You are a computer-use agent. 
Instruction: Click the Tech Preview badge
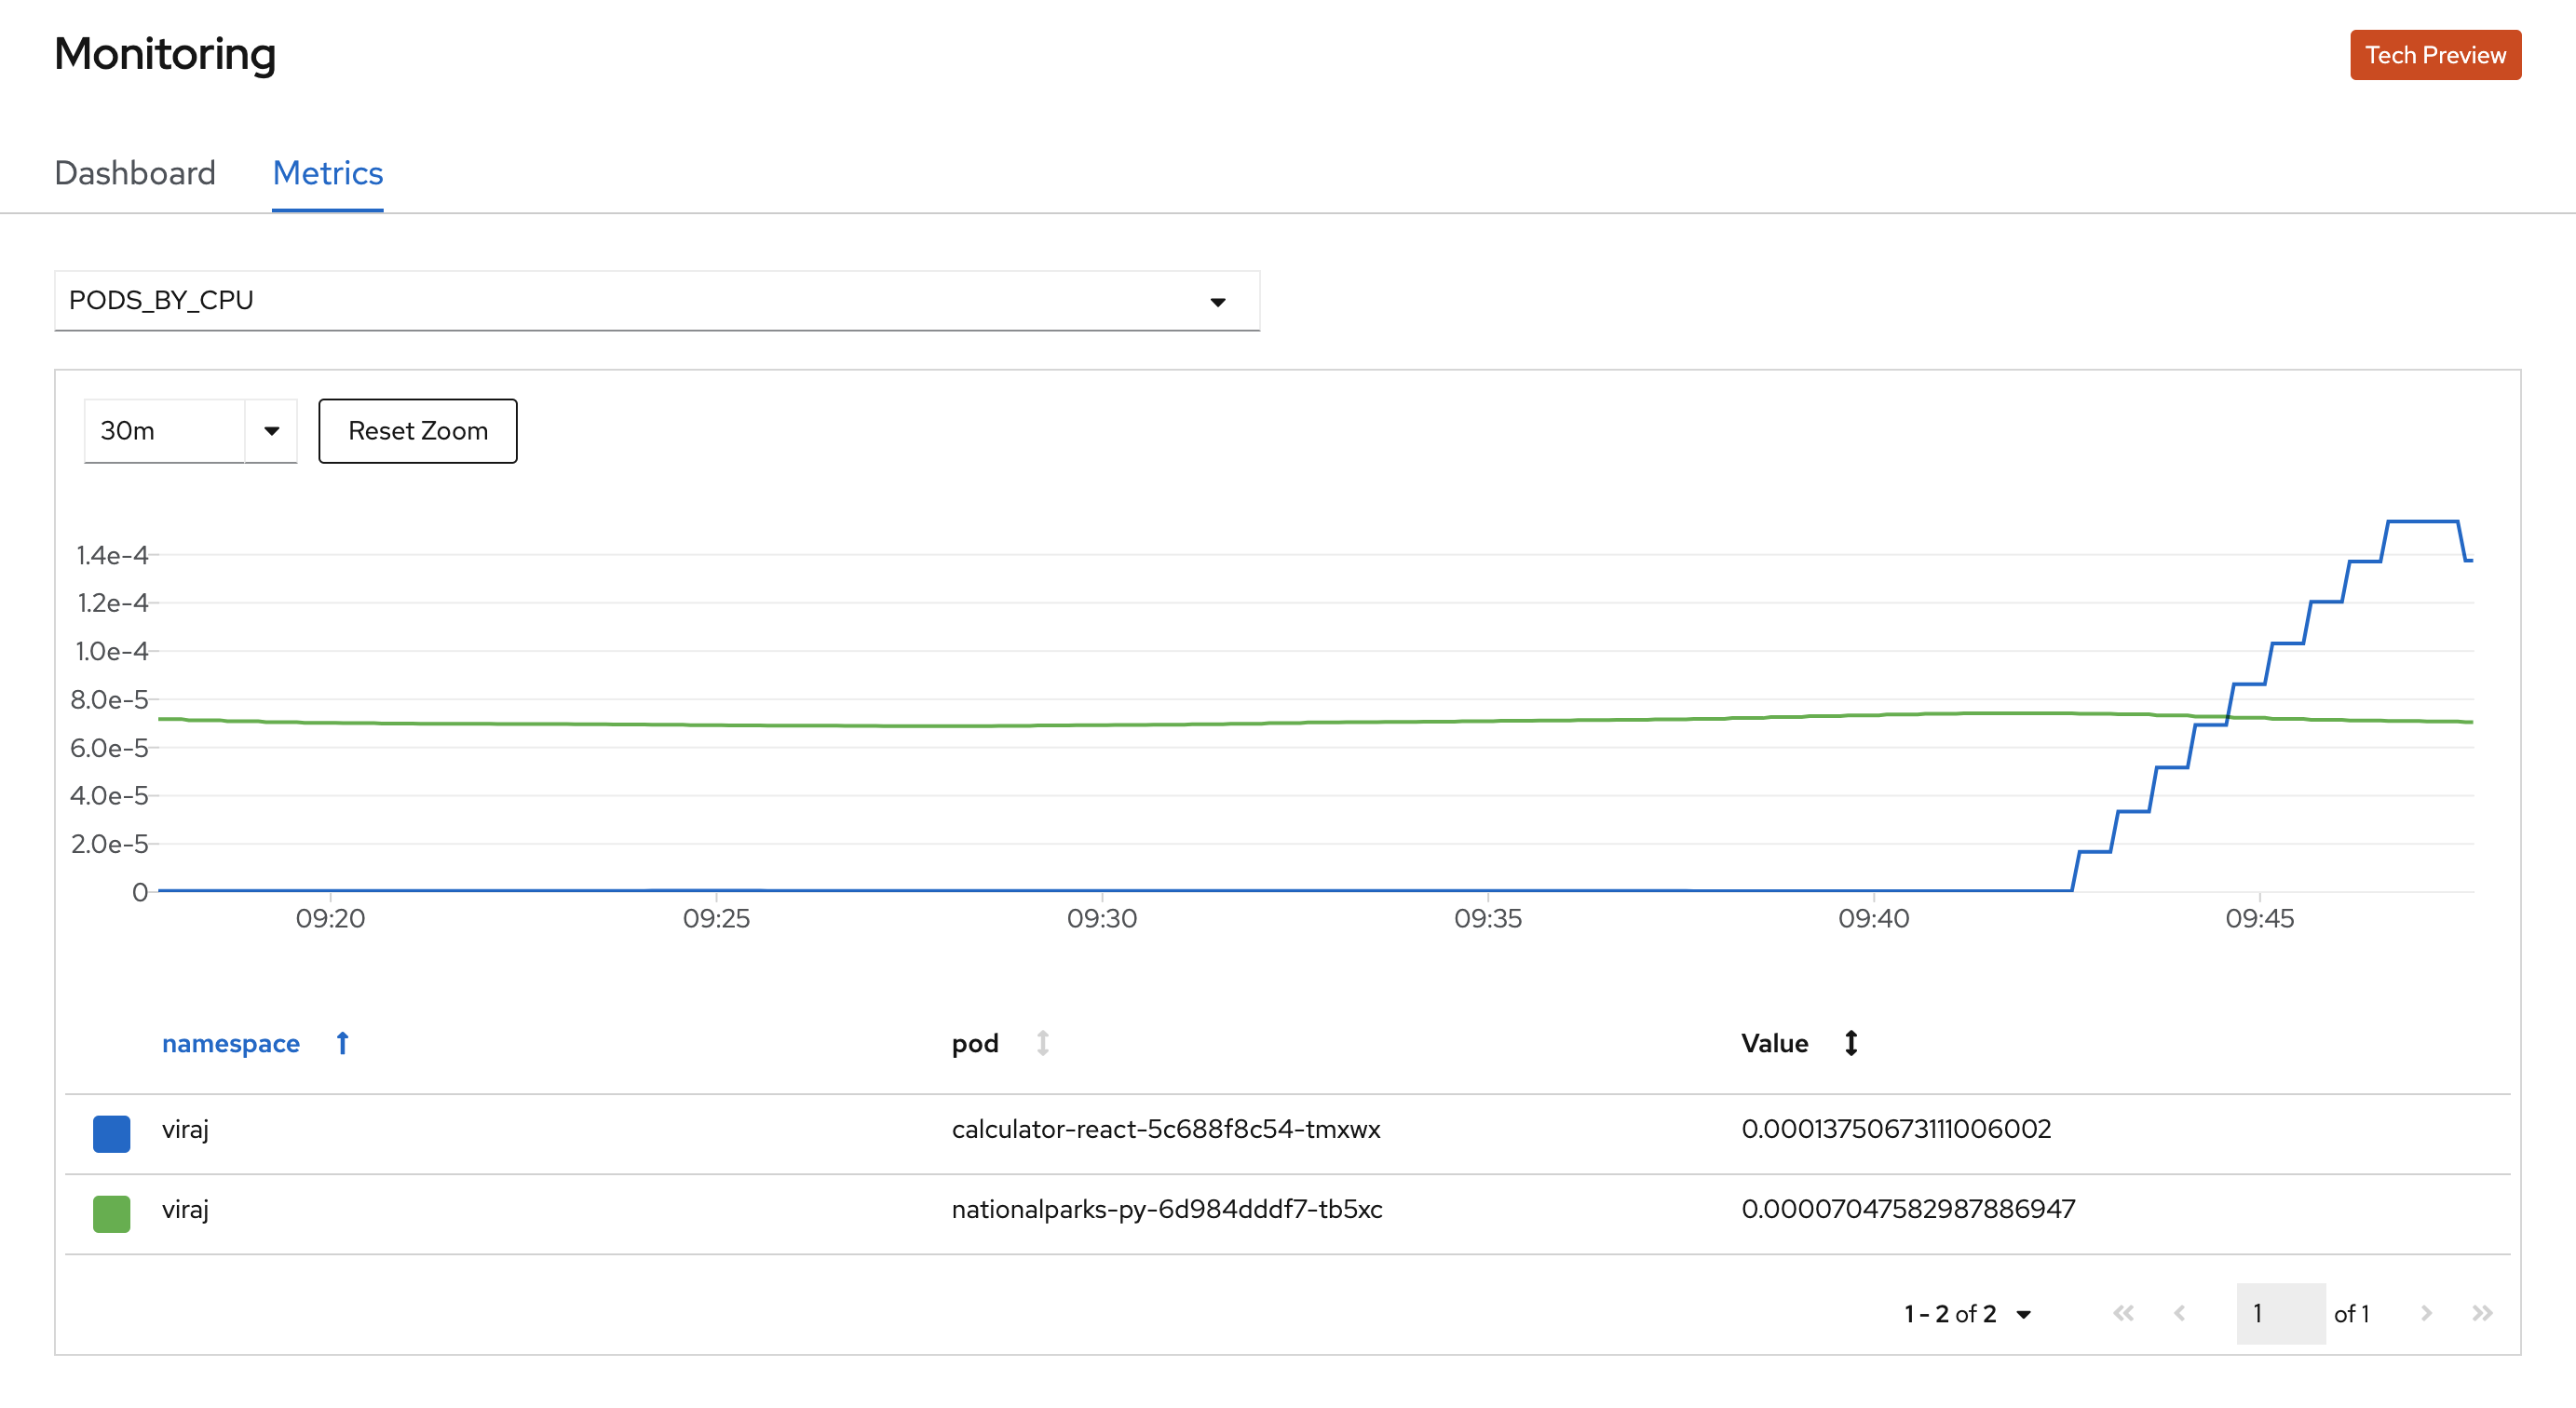coord(2434,55)
